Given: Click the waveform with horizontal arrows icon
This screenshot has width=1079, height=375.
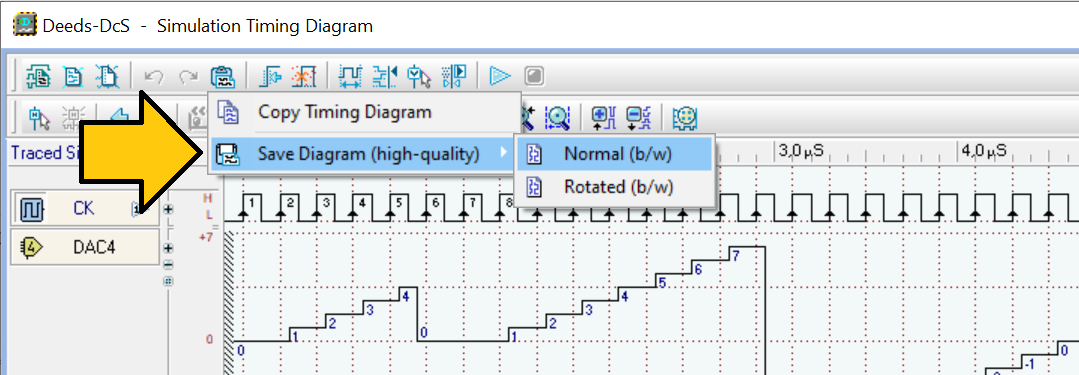Looking at the screenshot, I should [351, 76].
